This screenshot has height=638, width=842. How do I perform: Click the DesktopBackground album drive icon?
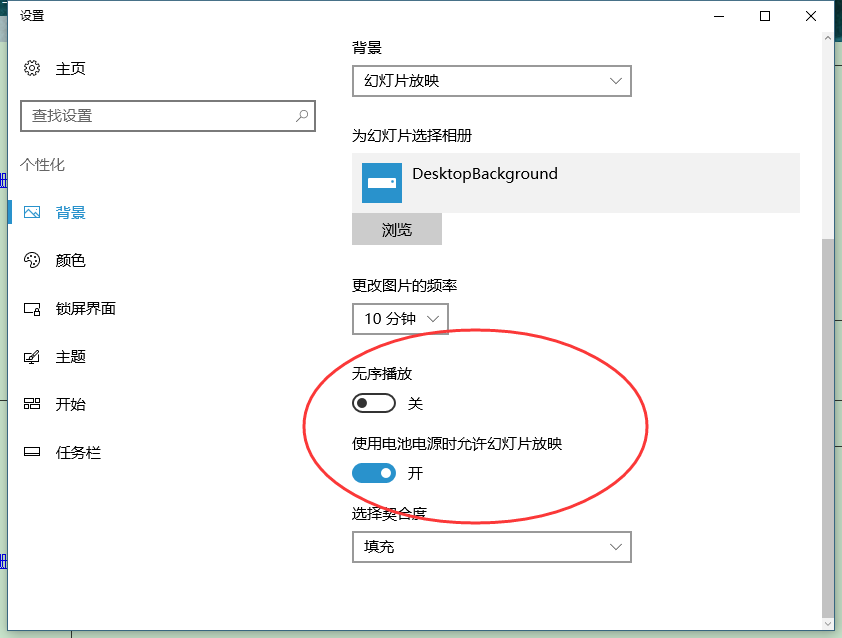pyautogui.click(x=382, y=183)
